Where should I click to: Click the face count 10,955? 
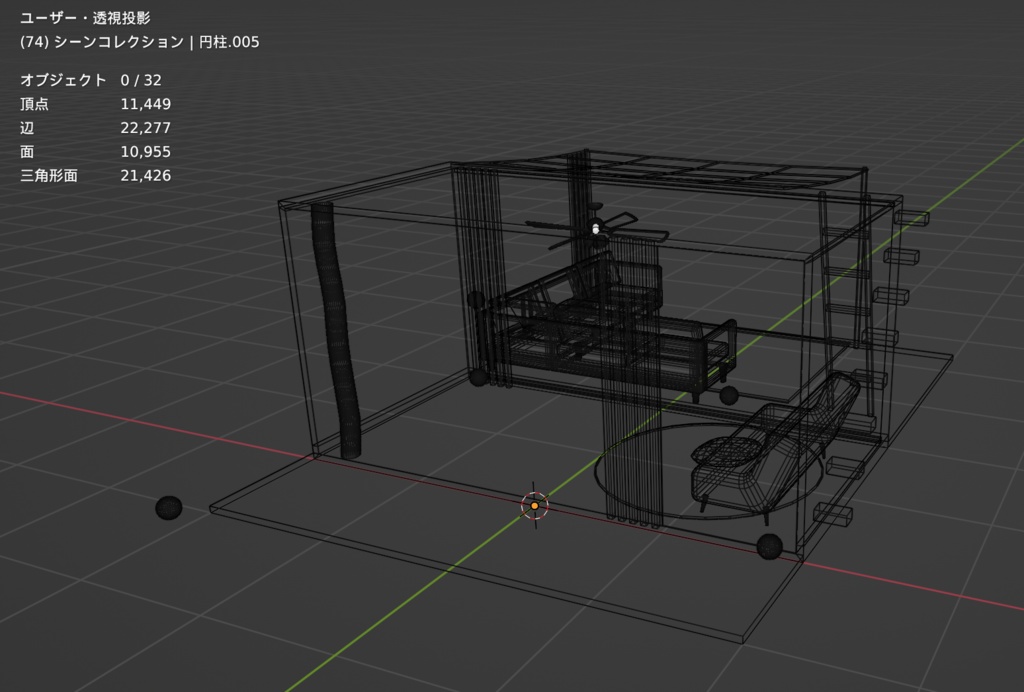point(146,152)
